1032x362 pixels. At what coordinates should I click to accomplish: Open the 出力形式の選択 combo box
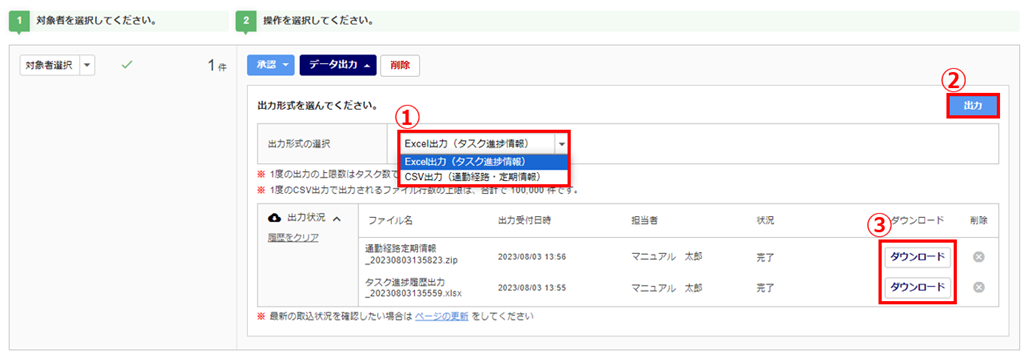[x=484, y=143]
